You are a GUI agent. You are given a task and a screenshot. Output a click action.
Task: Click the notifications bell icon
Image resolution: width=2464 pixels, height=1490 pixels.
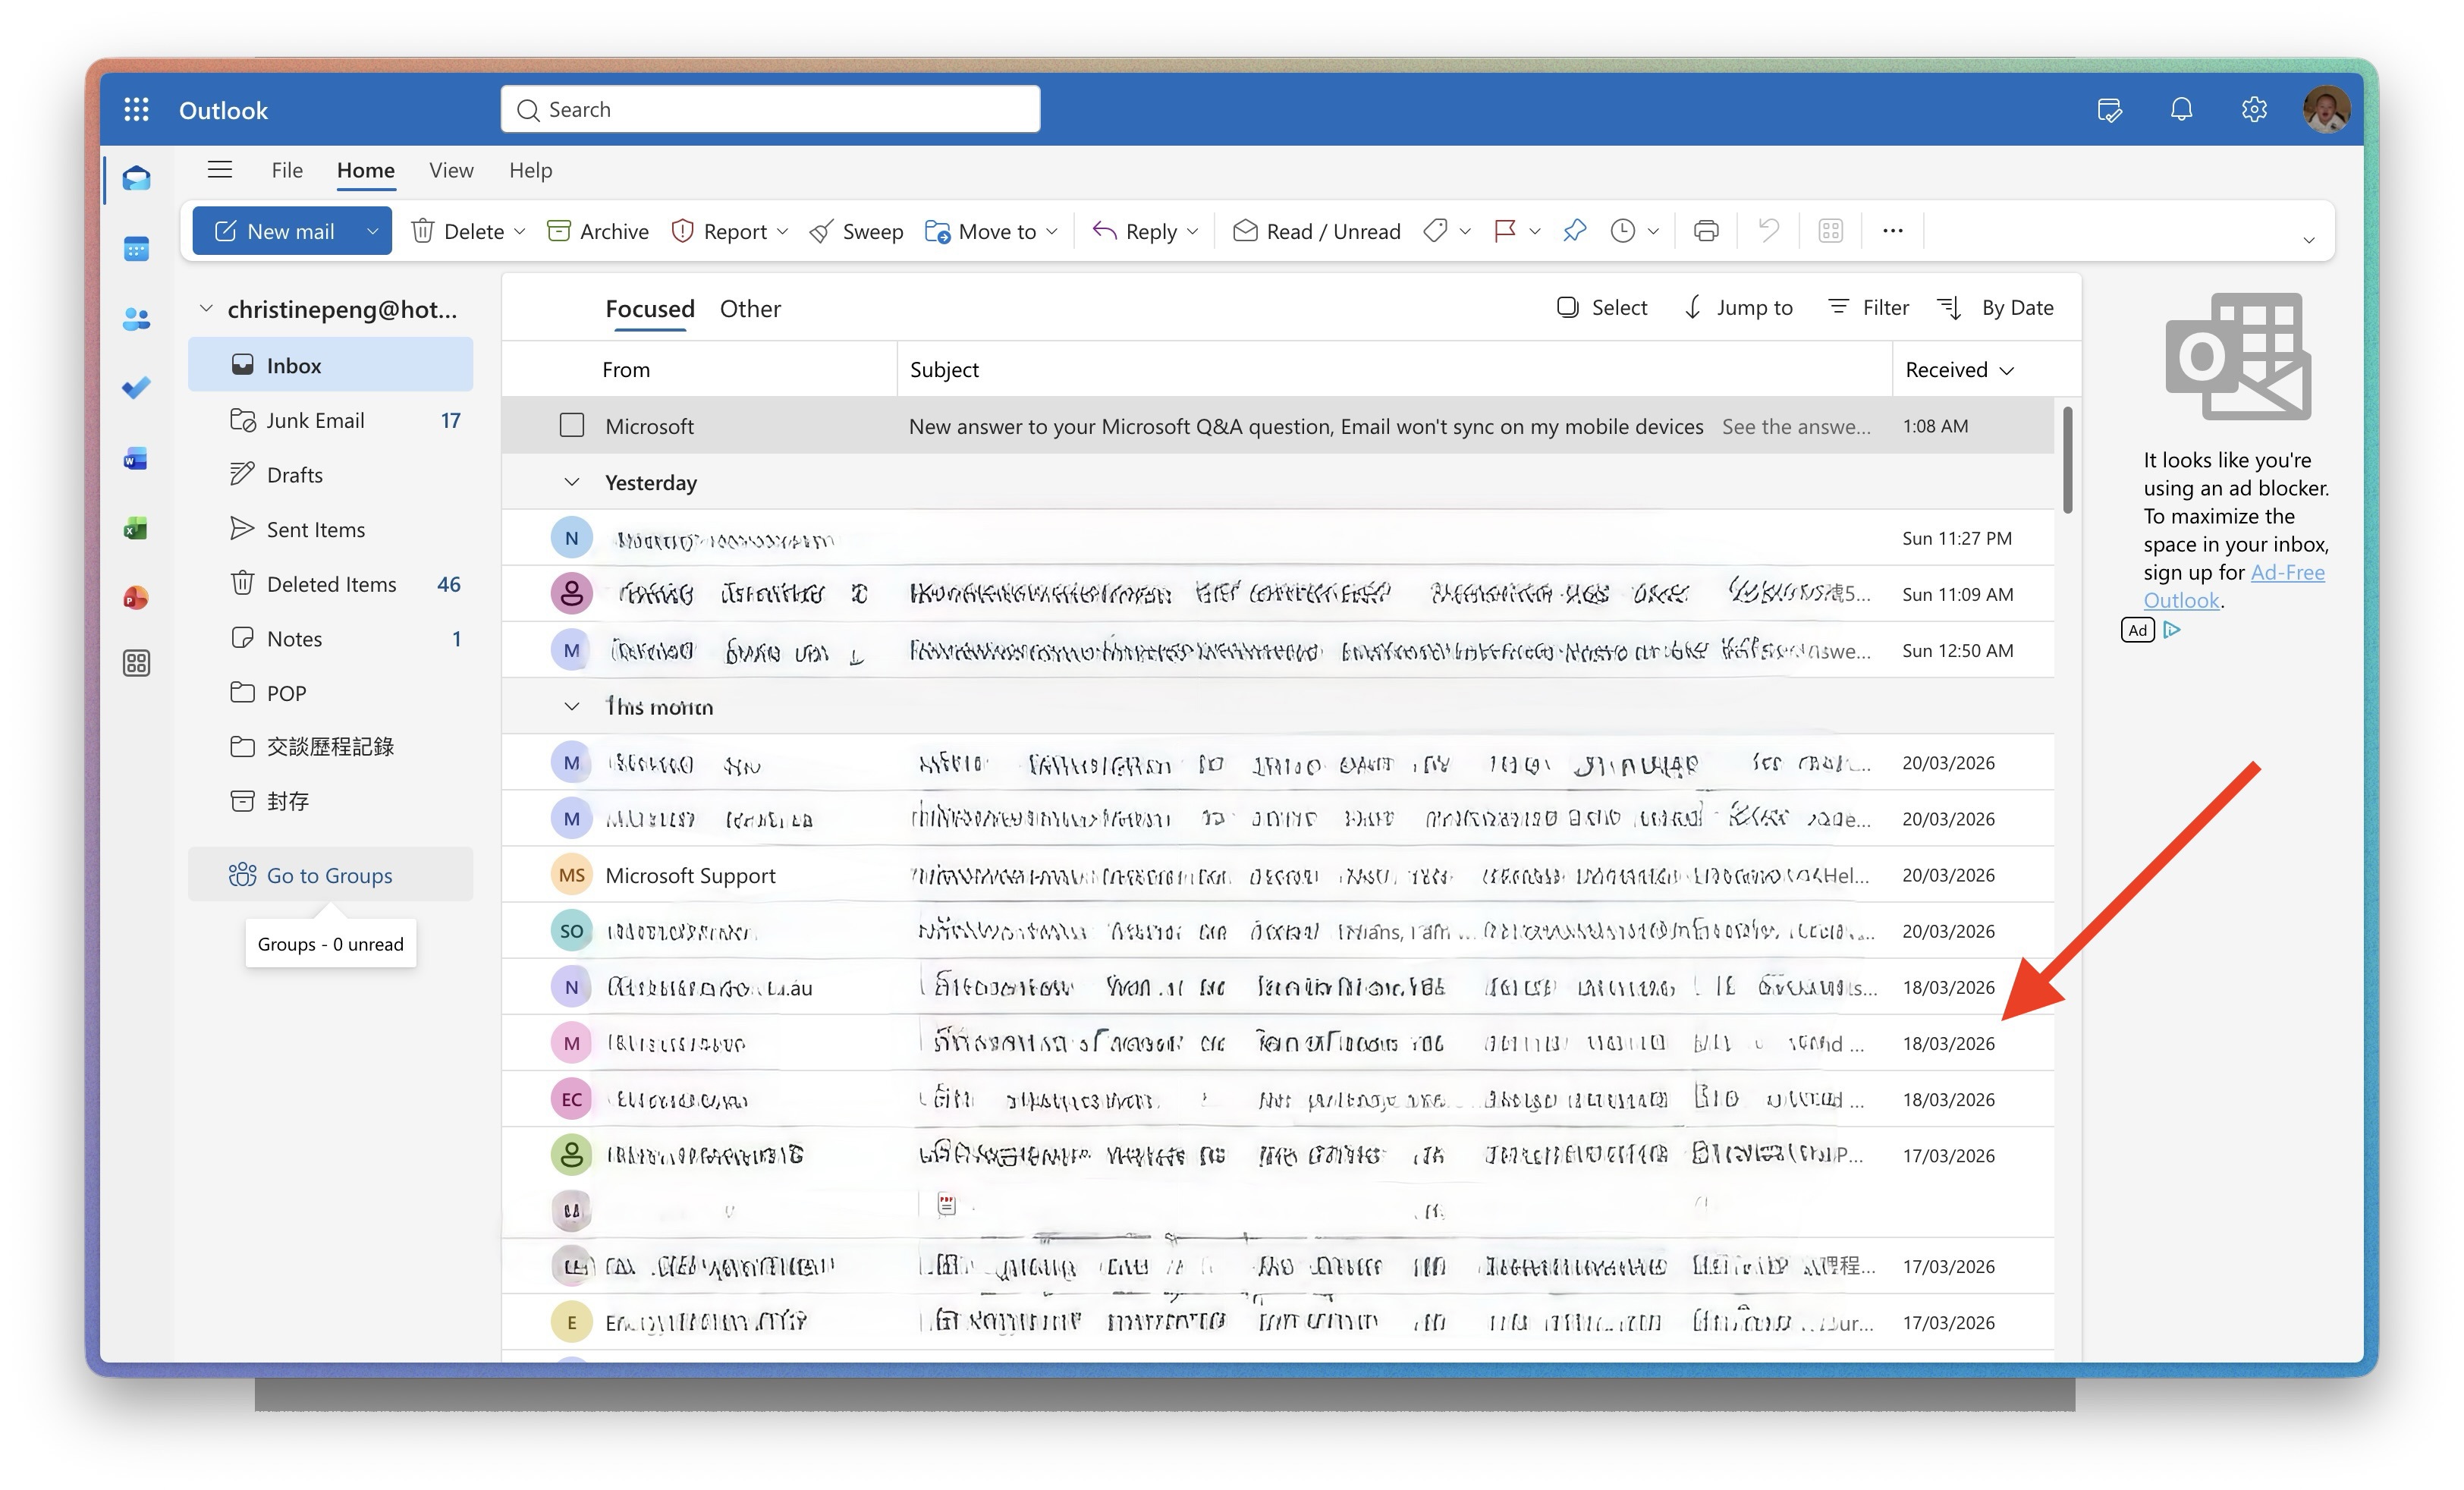tap(2181, 110)
